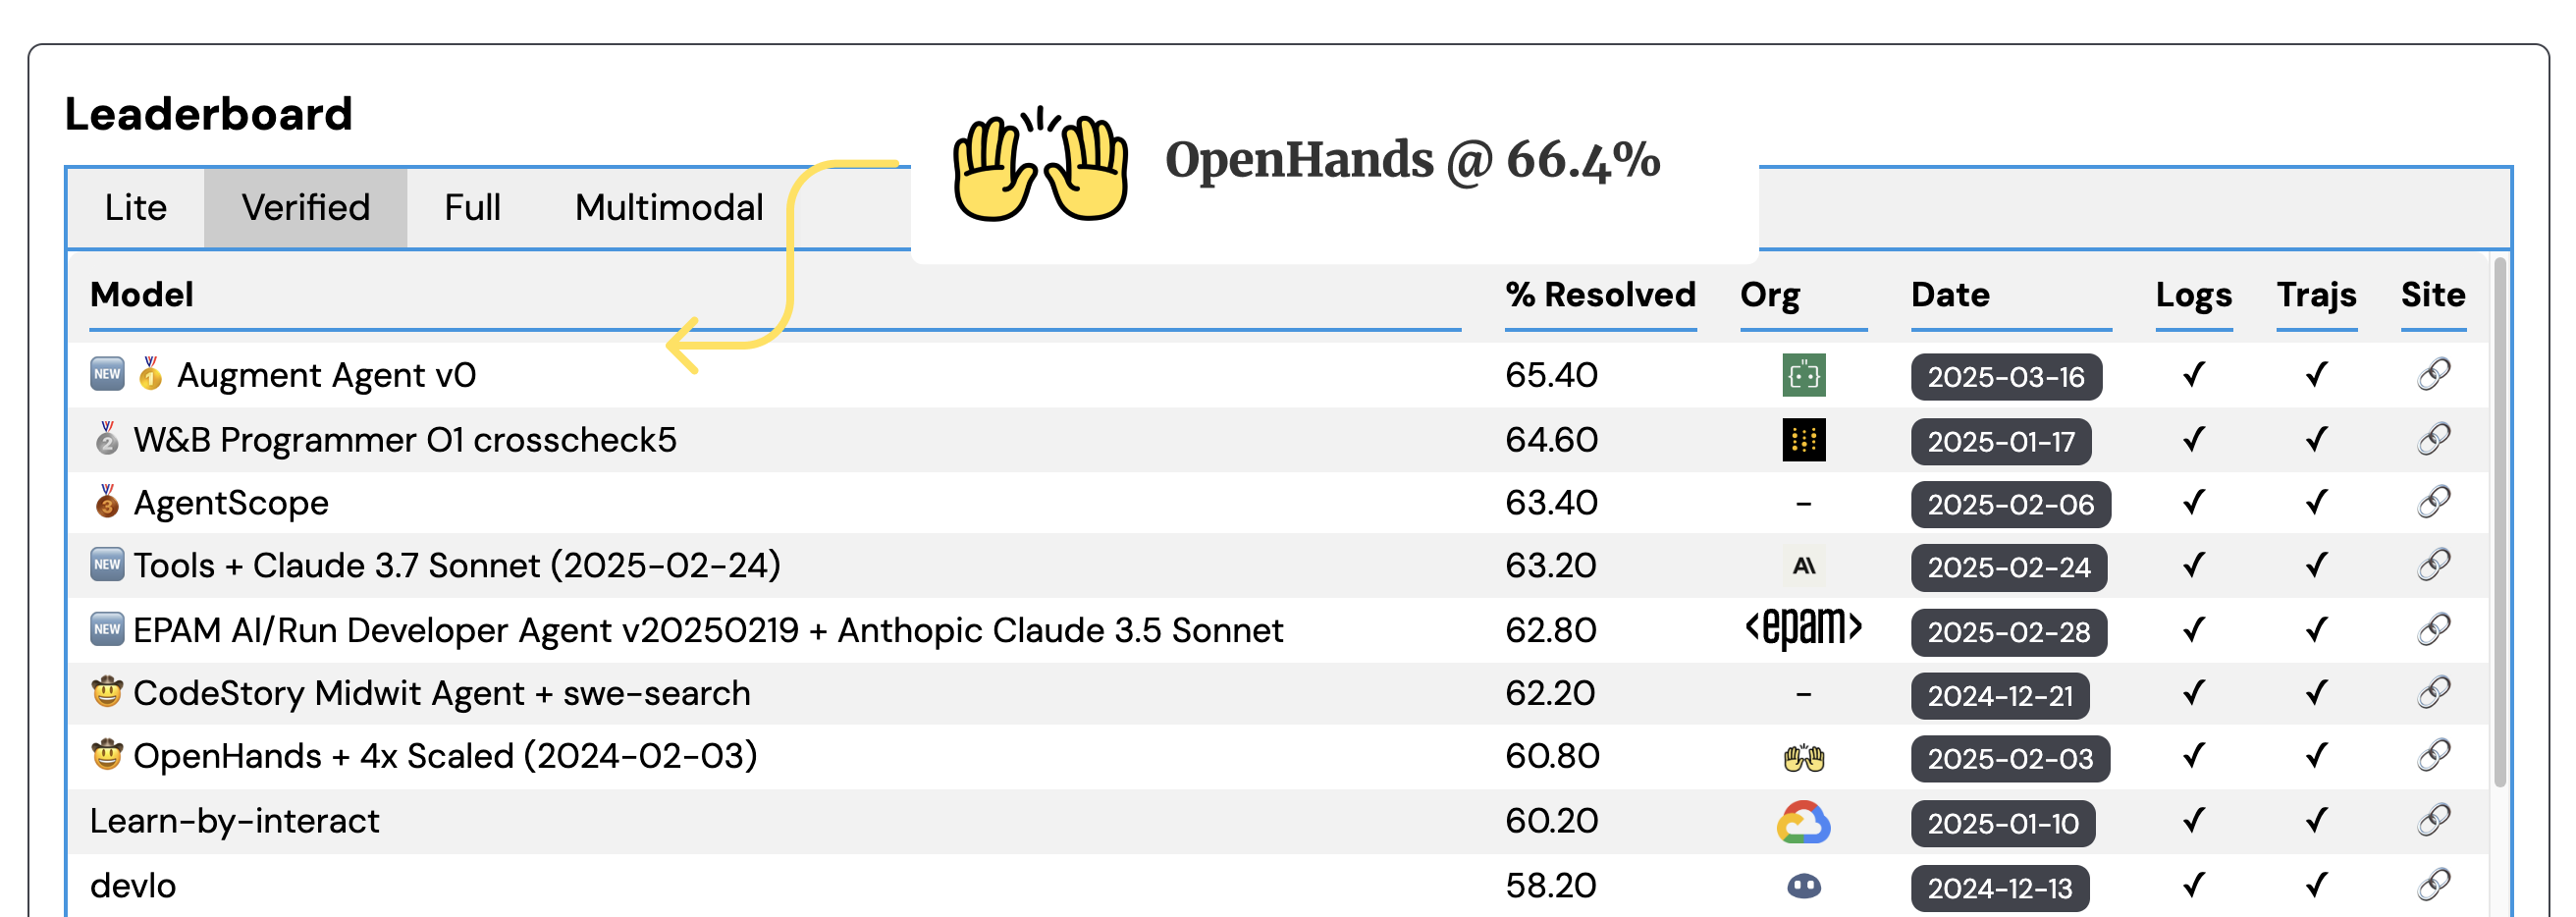Viewport: 2576px width, 917px height.
Task: Click the W&B organization logo
Action: (1803, 440)
